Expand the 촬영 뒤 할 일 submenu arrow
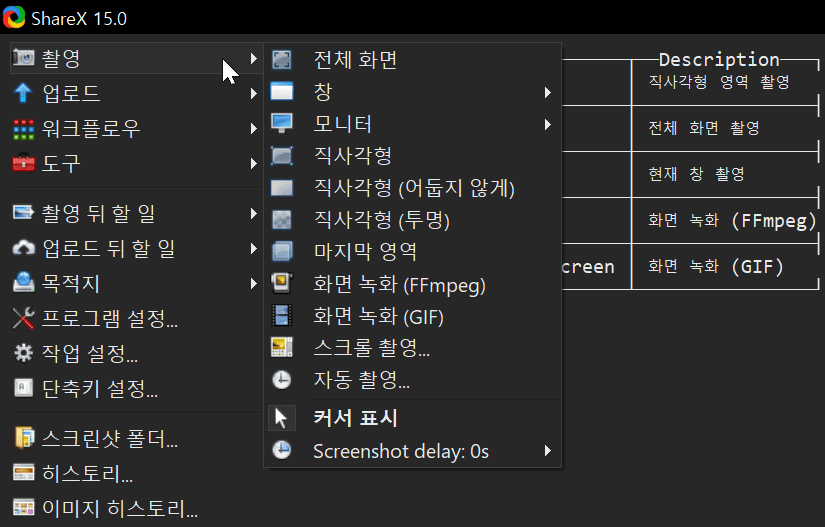 254,214
